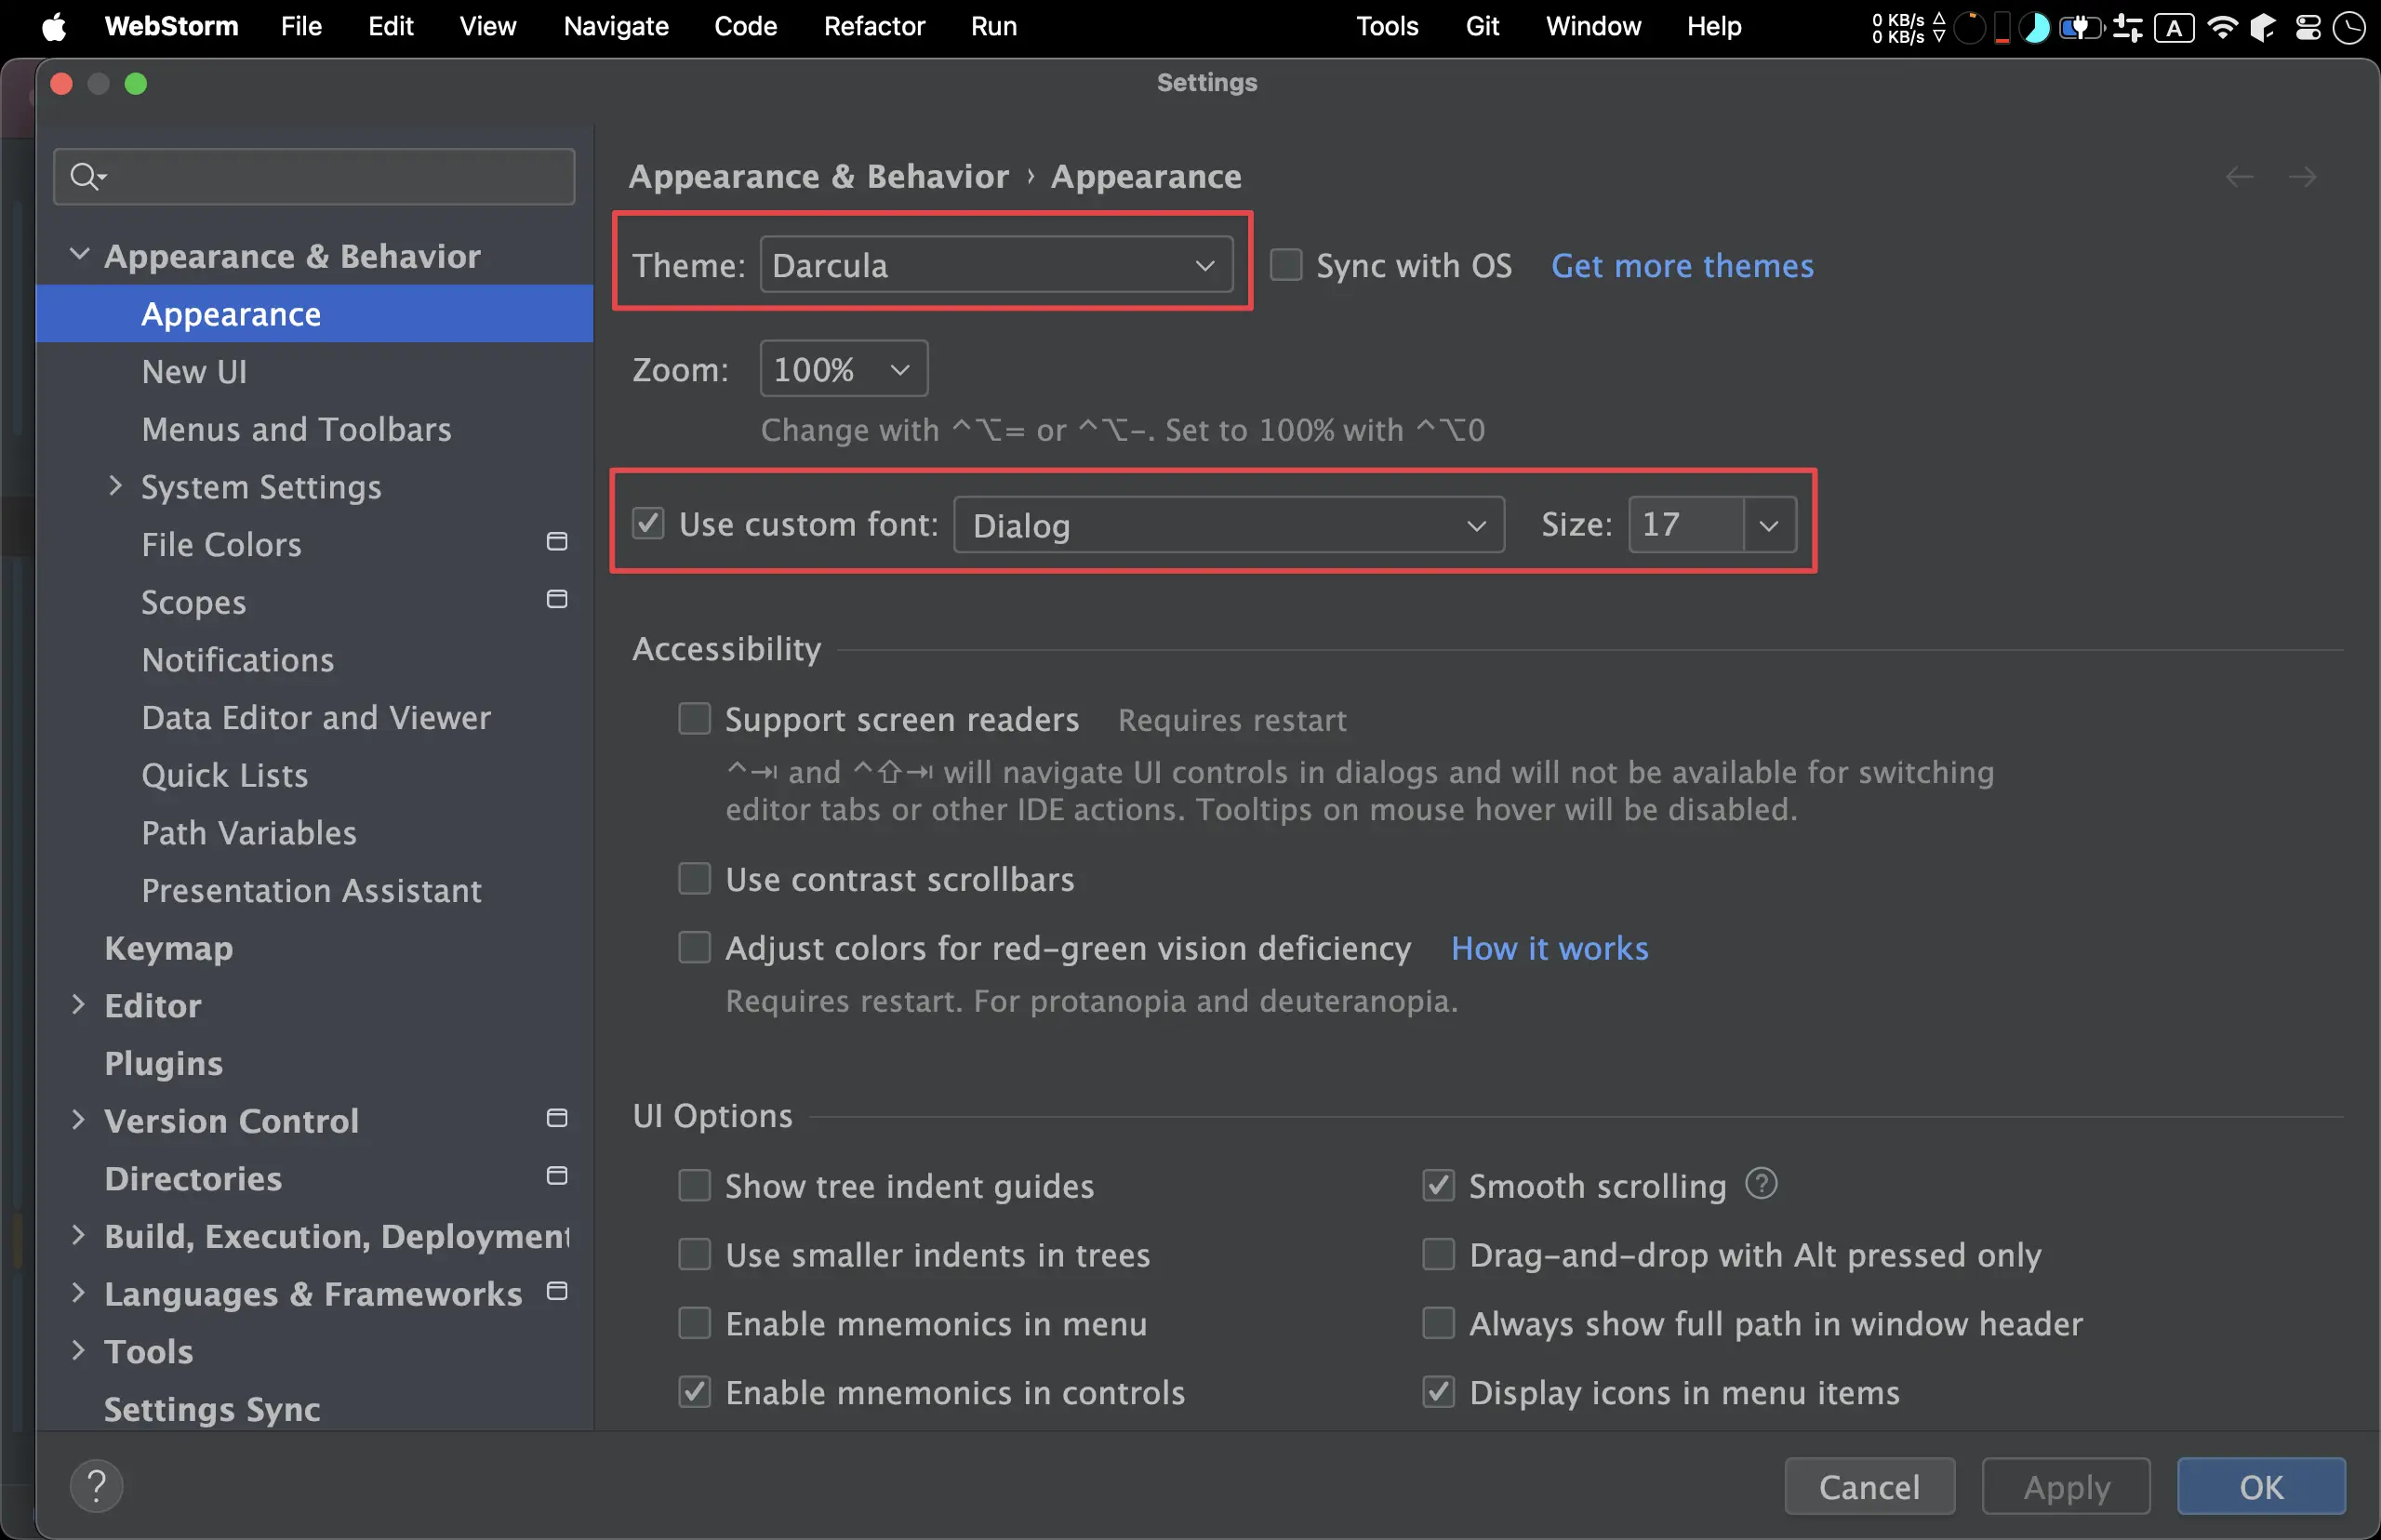This screenshot has width=2381, height=1540.
Task: Toggle Use custom font checkbox
Action: pos(648,523)
